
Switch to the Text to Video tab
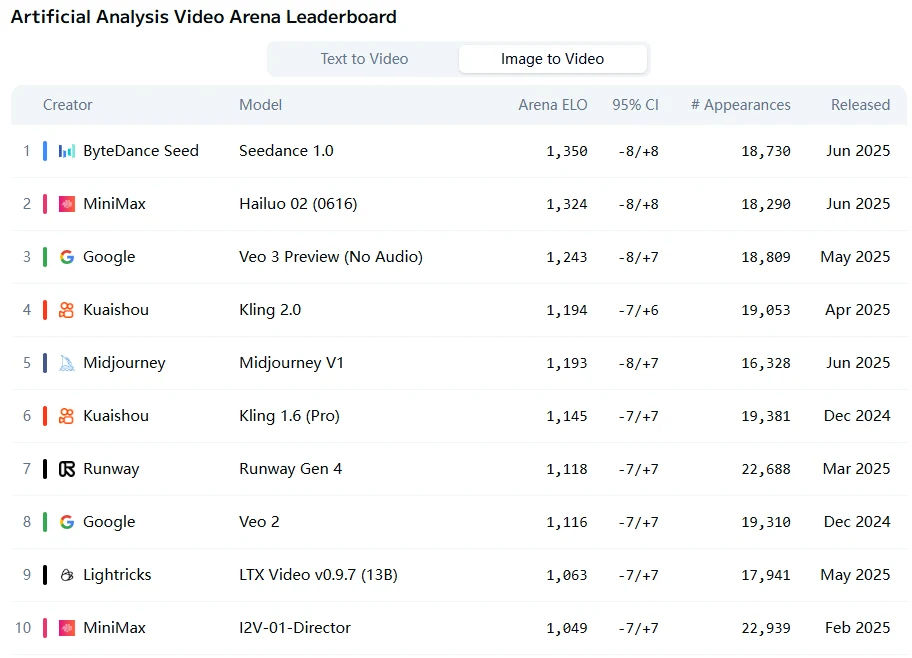click(364, 59)
